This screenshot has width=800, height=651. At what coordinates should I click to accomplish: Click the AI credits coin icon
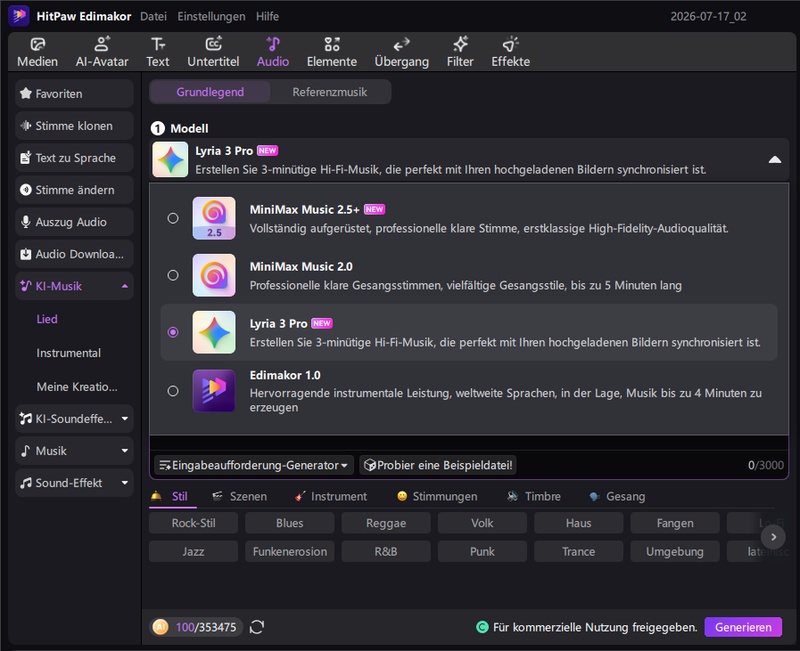pos(160,627)
